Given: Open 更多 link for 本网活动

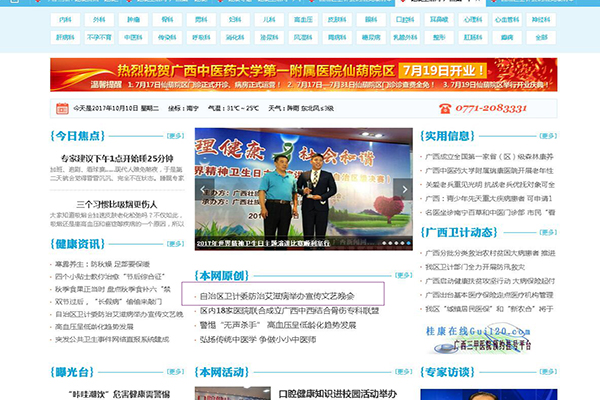Looking at the screenshot, I should point(404,372).
